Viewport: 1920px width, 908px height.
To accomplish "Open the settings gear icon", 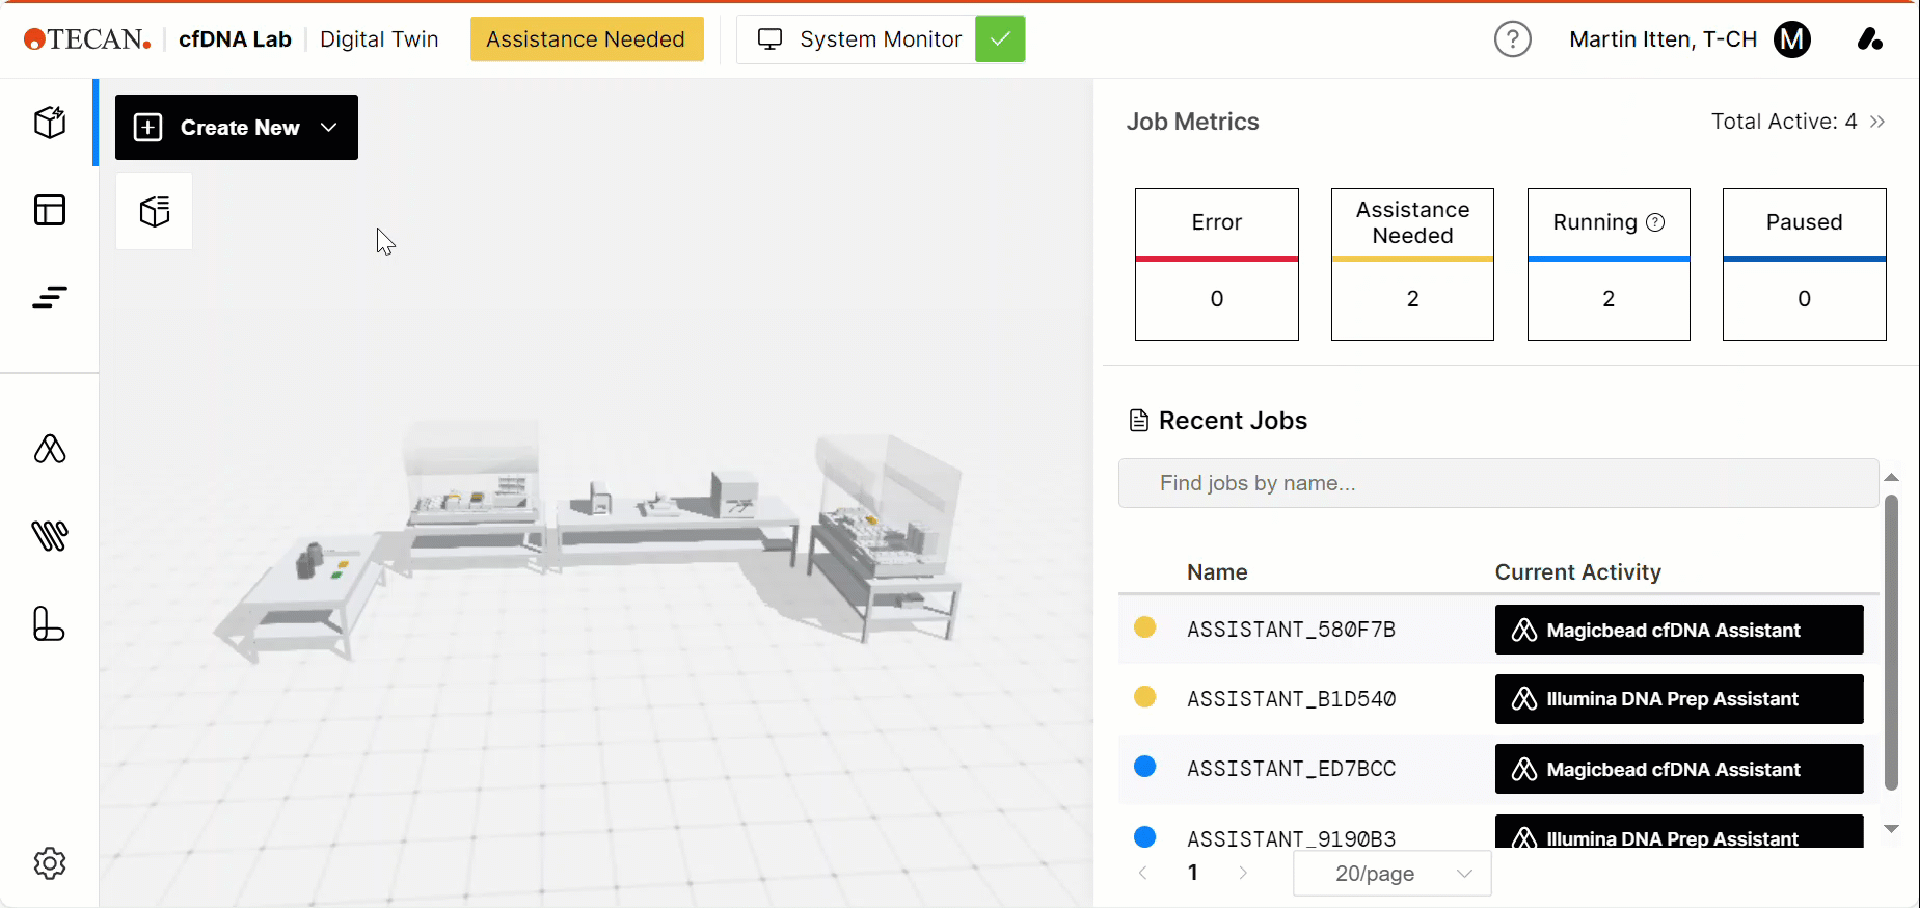I will [49, 863].
